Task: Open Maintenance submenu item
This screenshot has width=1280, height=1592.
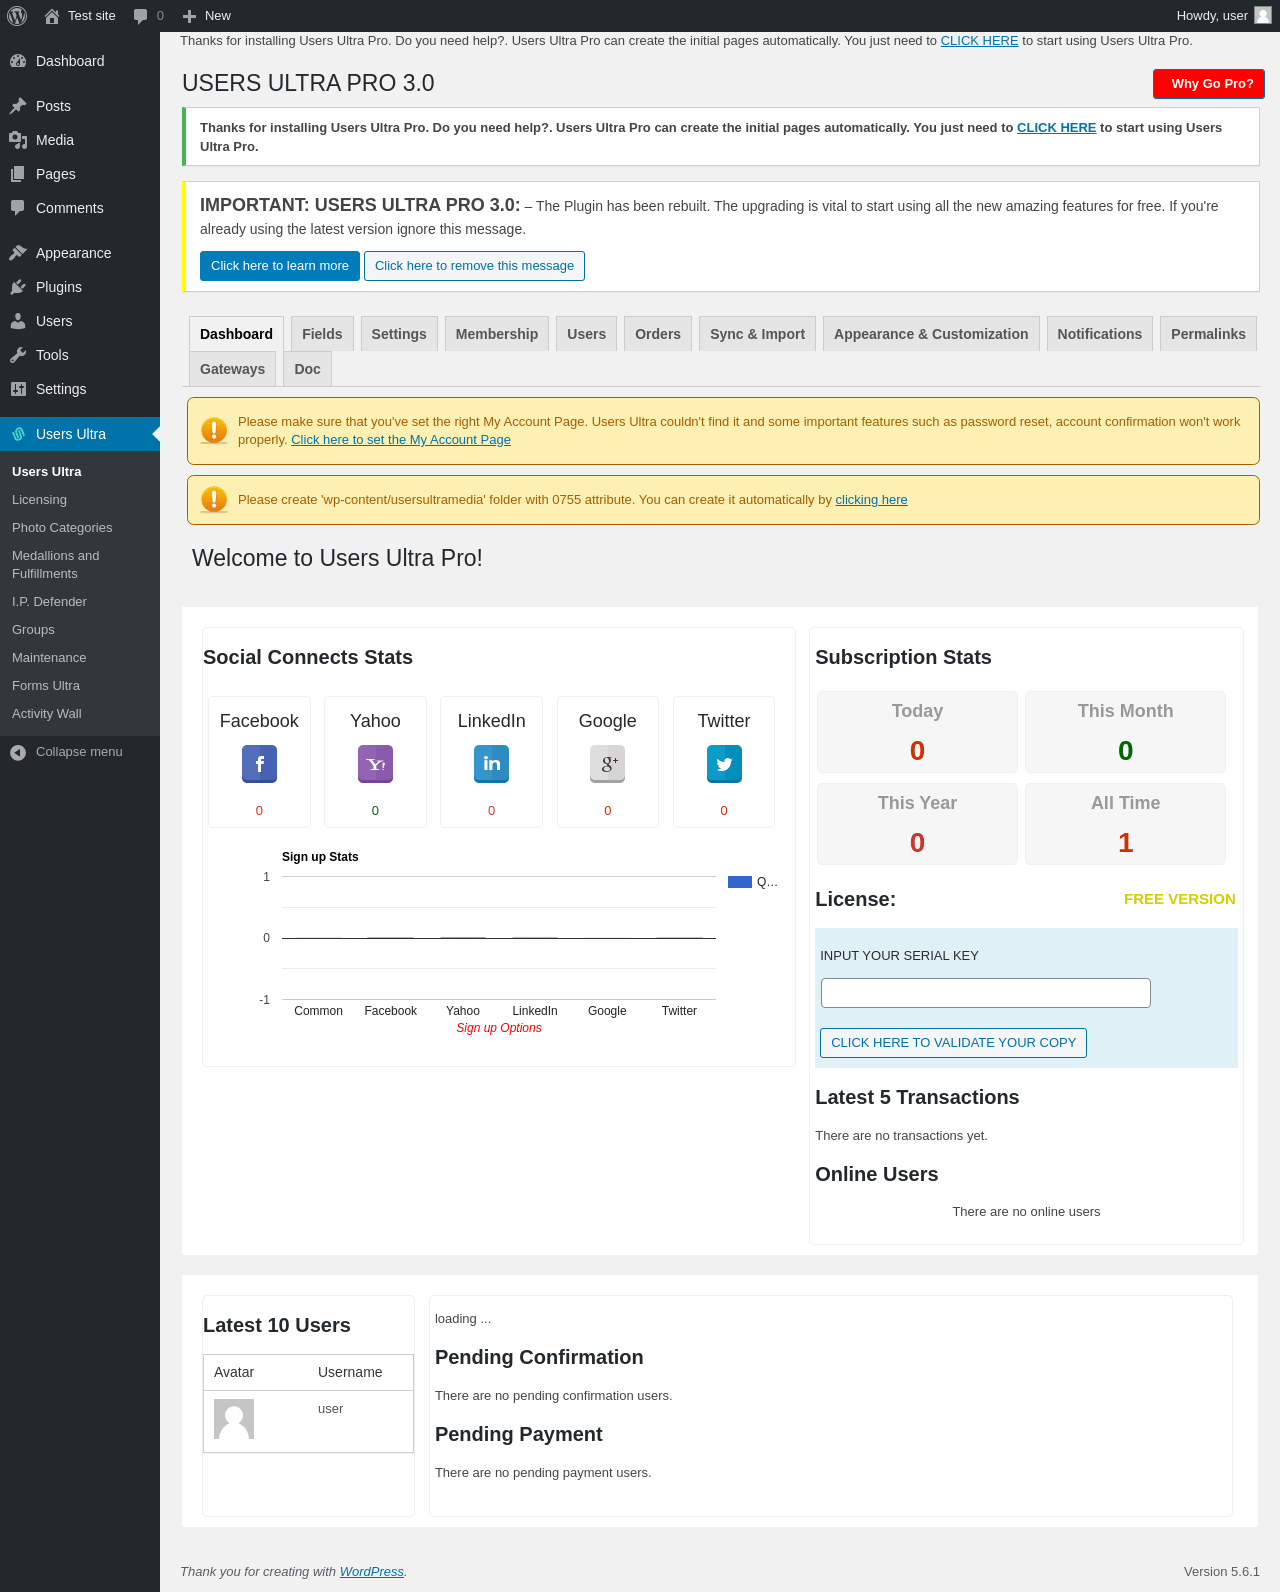Action: [x=49, y=658]
